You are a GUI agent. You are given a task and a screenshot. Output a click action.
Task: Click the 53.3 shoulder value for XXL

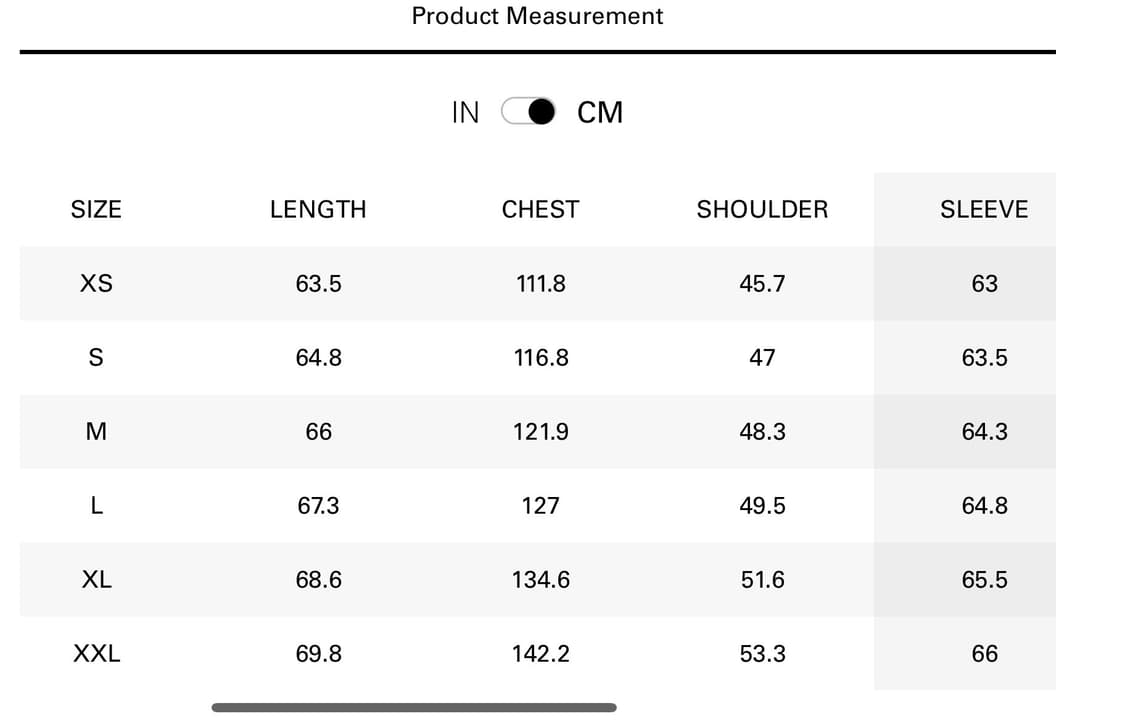(x=762, y=653)
